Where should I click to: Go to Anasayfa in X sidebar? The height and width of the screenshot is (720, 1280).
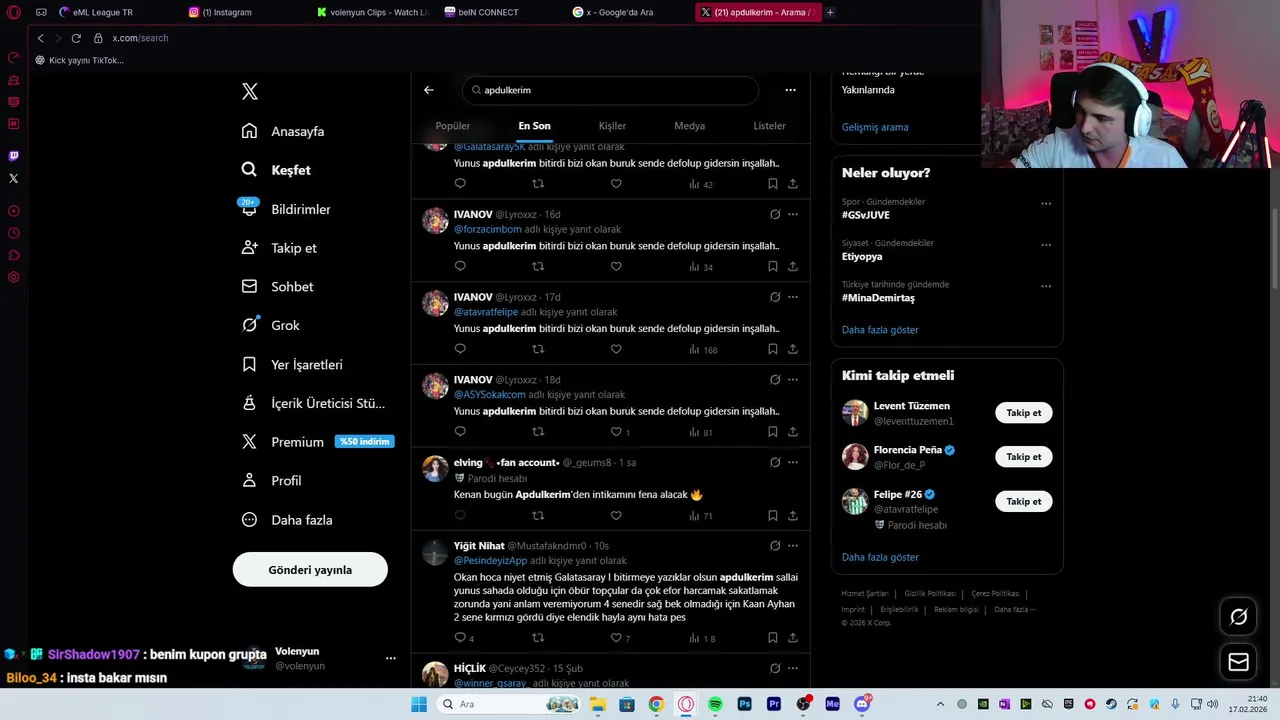[283, 131]
